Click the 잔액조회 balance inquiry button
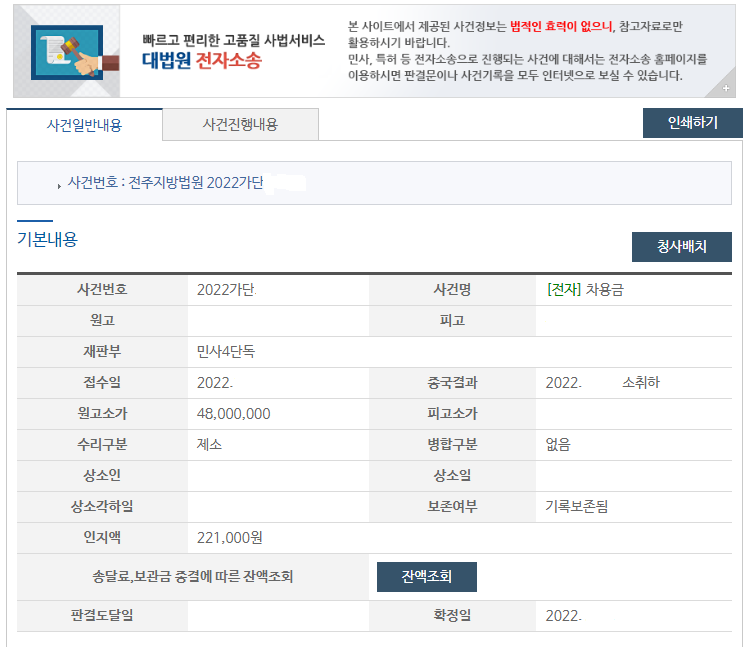 (x=426, y=577)
